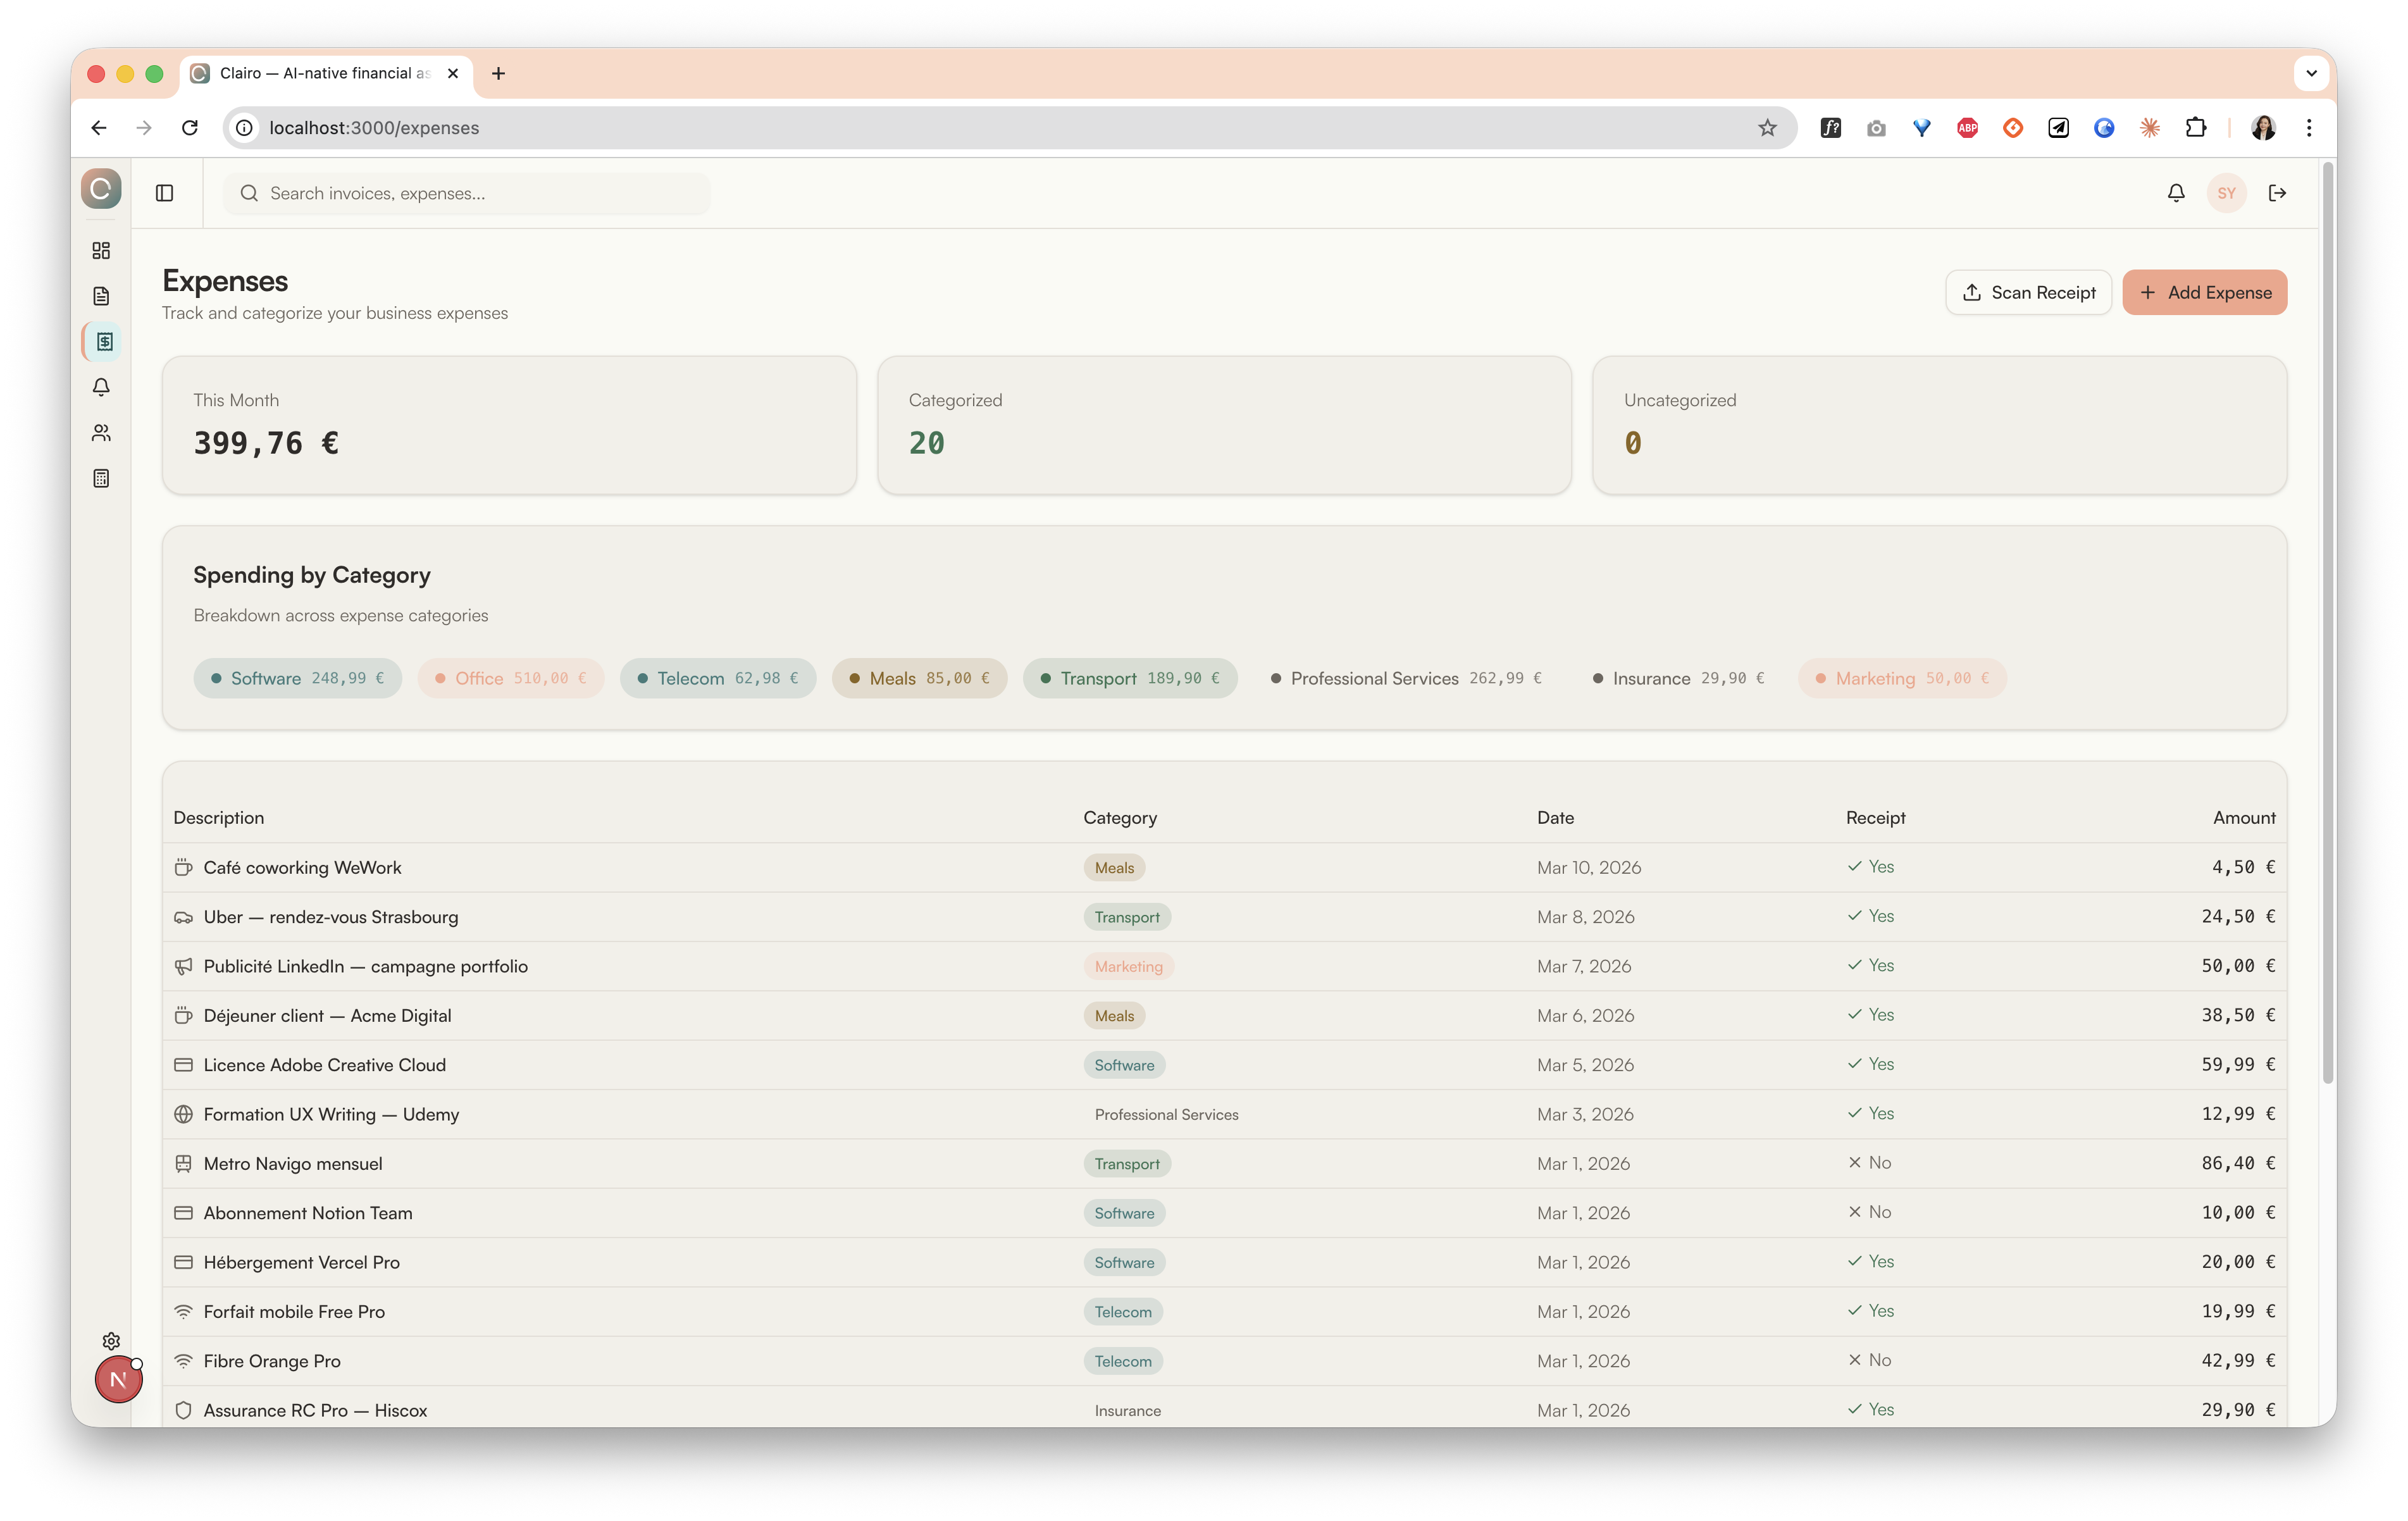This screenshot has width=2408, height=1521.
Task: Open the Dashboard grid icon in sidebar
Action: click(101, 250)
